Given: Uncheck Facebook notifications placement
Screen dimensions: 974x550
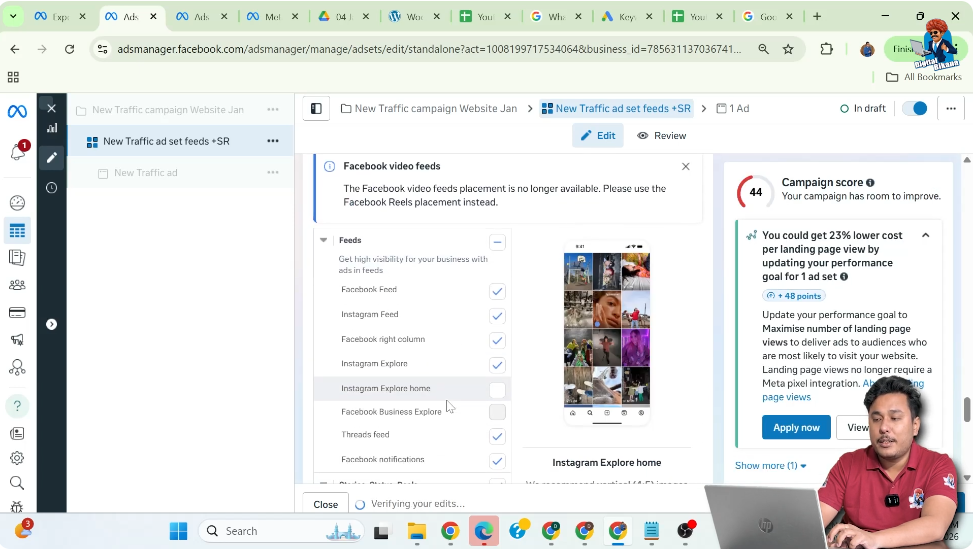Looking at the screenshot, I should 497,461.
